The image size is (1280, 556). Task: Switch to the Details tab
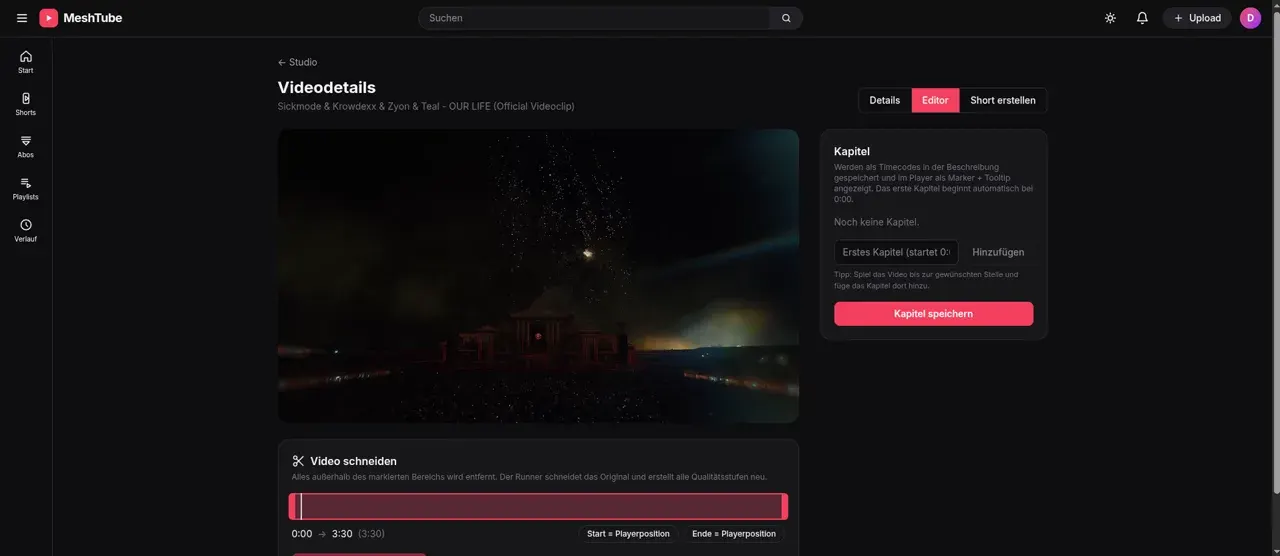pos(885,100)
